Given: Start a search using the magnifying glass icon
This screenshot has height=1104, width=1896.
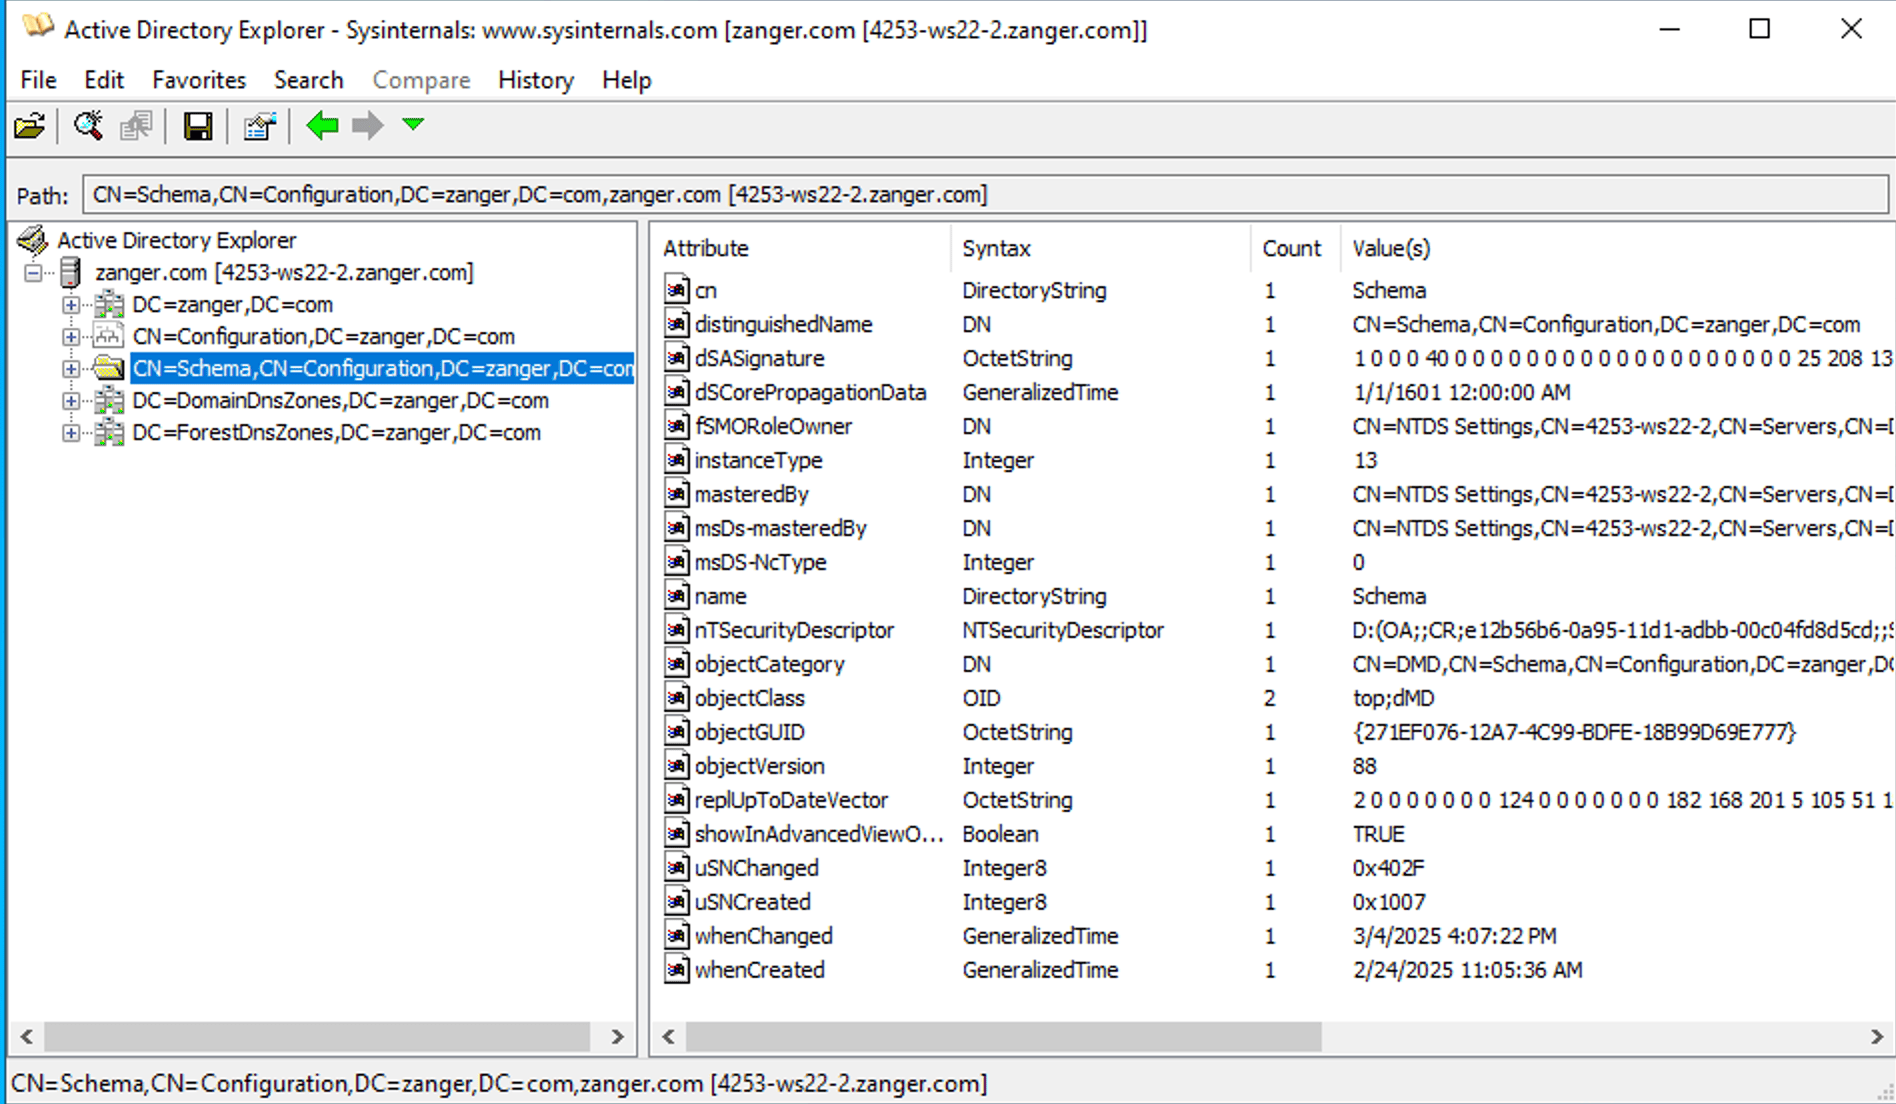Looking at the screenshot, I should pyautogui.click(x=88, y=126).
